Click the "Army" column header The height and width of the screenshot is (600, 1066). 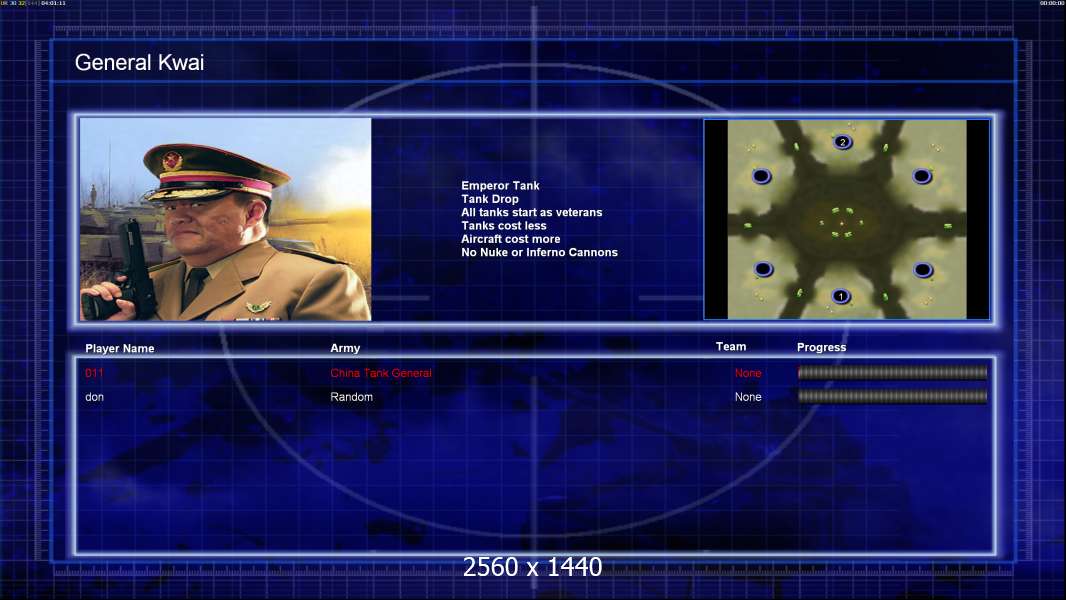click(345, 348)
